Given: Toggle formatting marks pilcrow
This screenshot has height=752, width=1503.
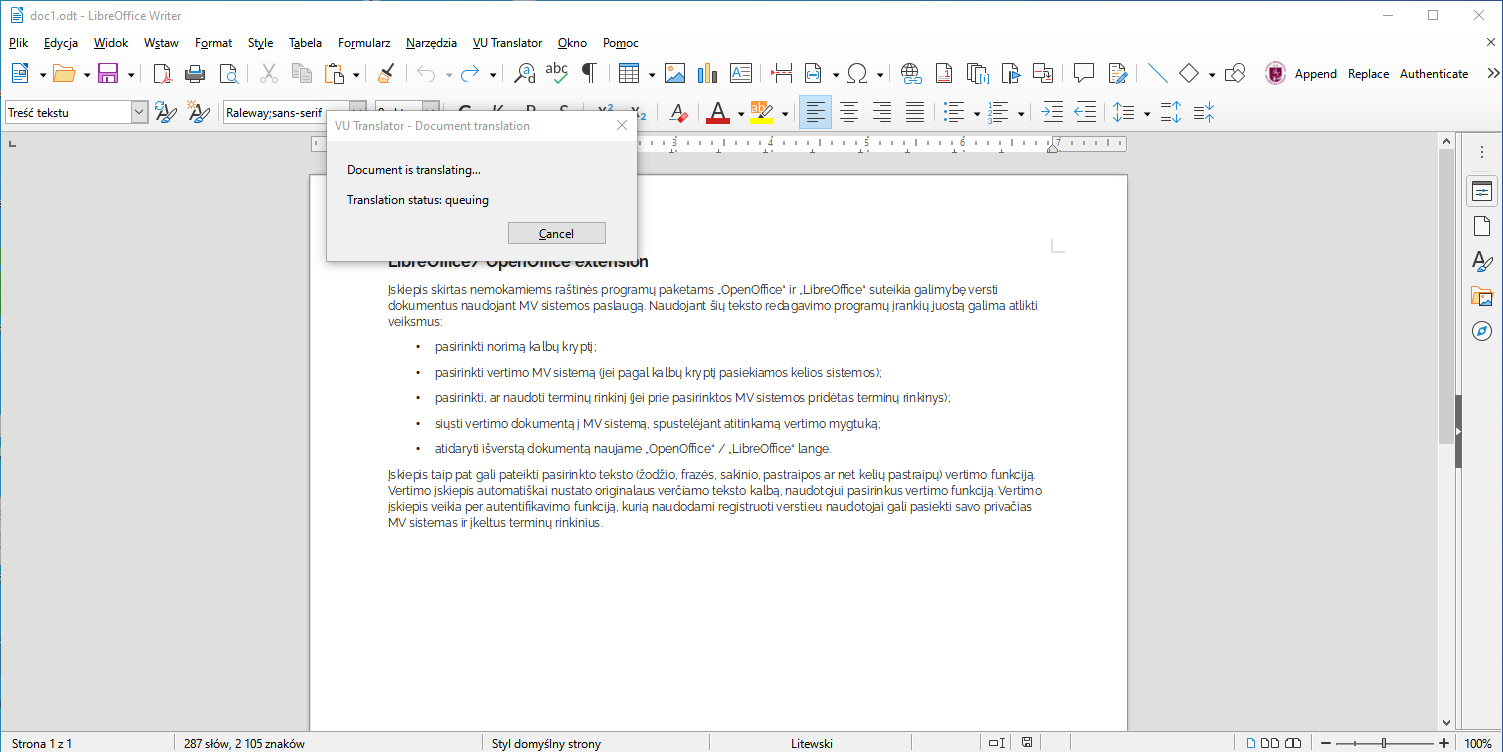Looking at the screenshot, I should (x=590, y=73).
